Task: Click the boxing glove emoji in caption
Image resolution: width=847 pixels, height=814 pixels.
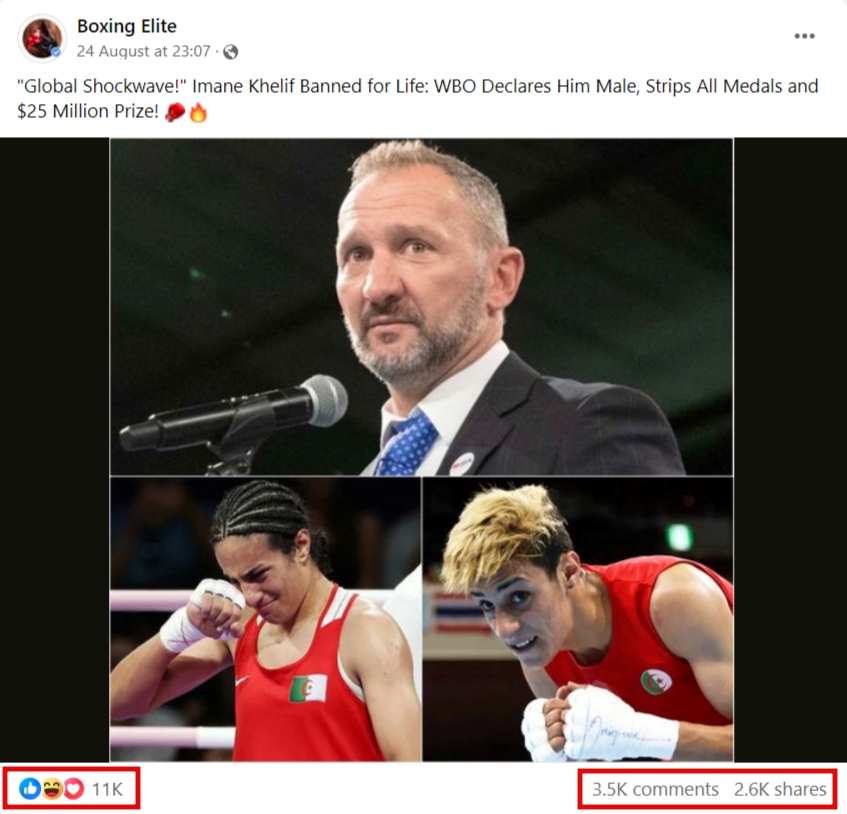Action: tap(174, 112)
